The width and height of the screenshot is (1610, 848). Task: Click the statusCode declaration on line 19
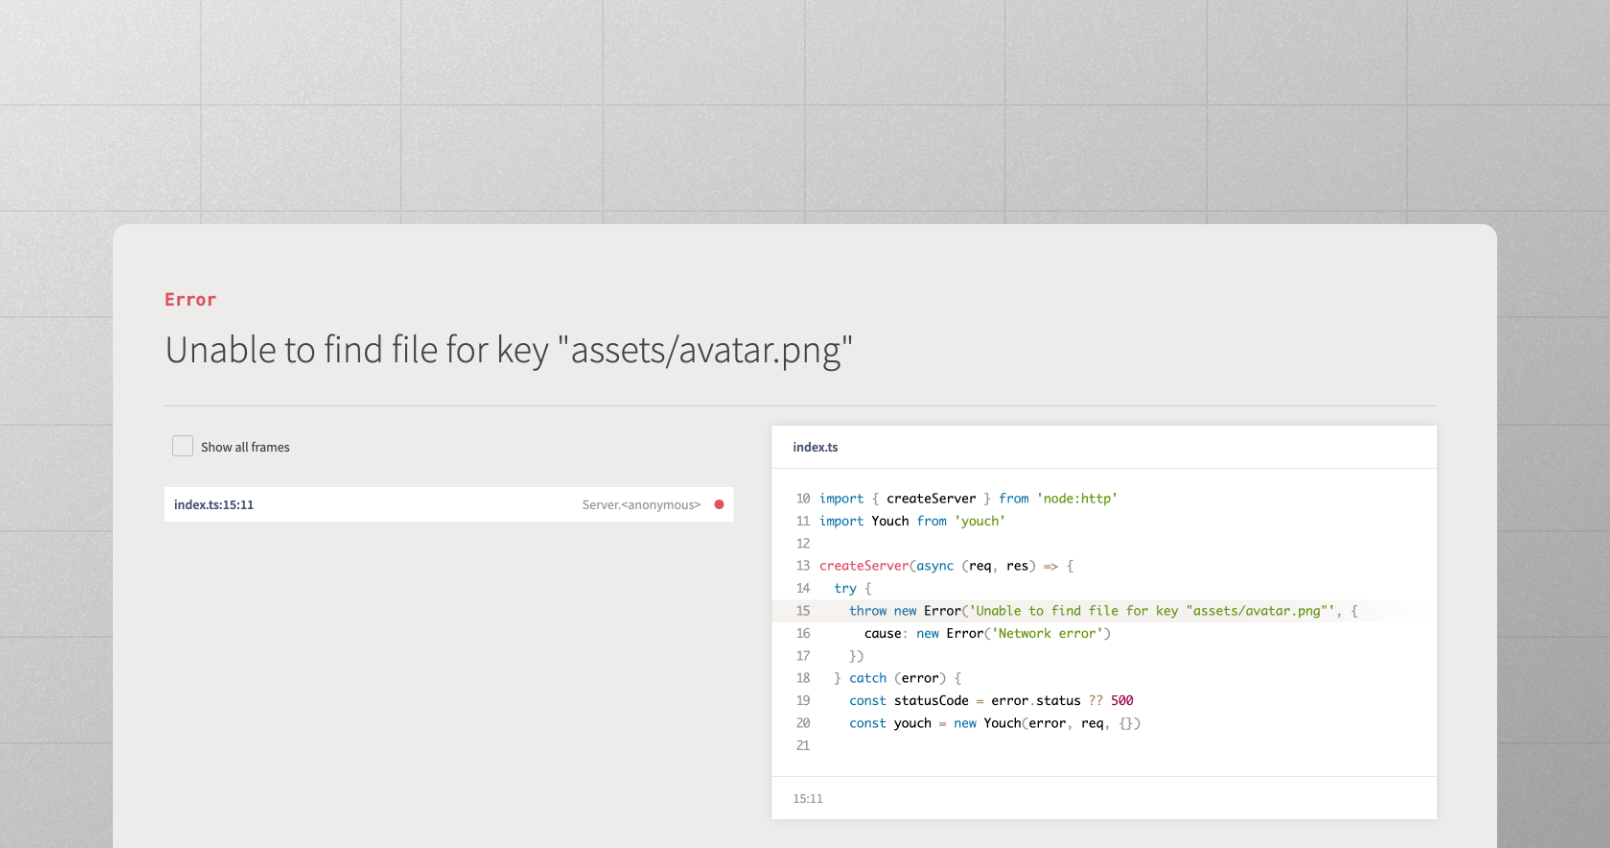[x=930, y=701]
